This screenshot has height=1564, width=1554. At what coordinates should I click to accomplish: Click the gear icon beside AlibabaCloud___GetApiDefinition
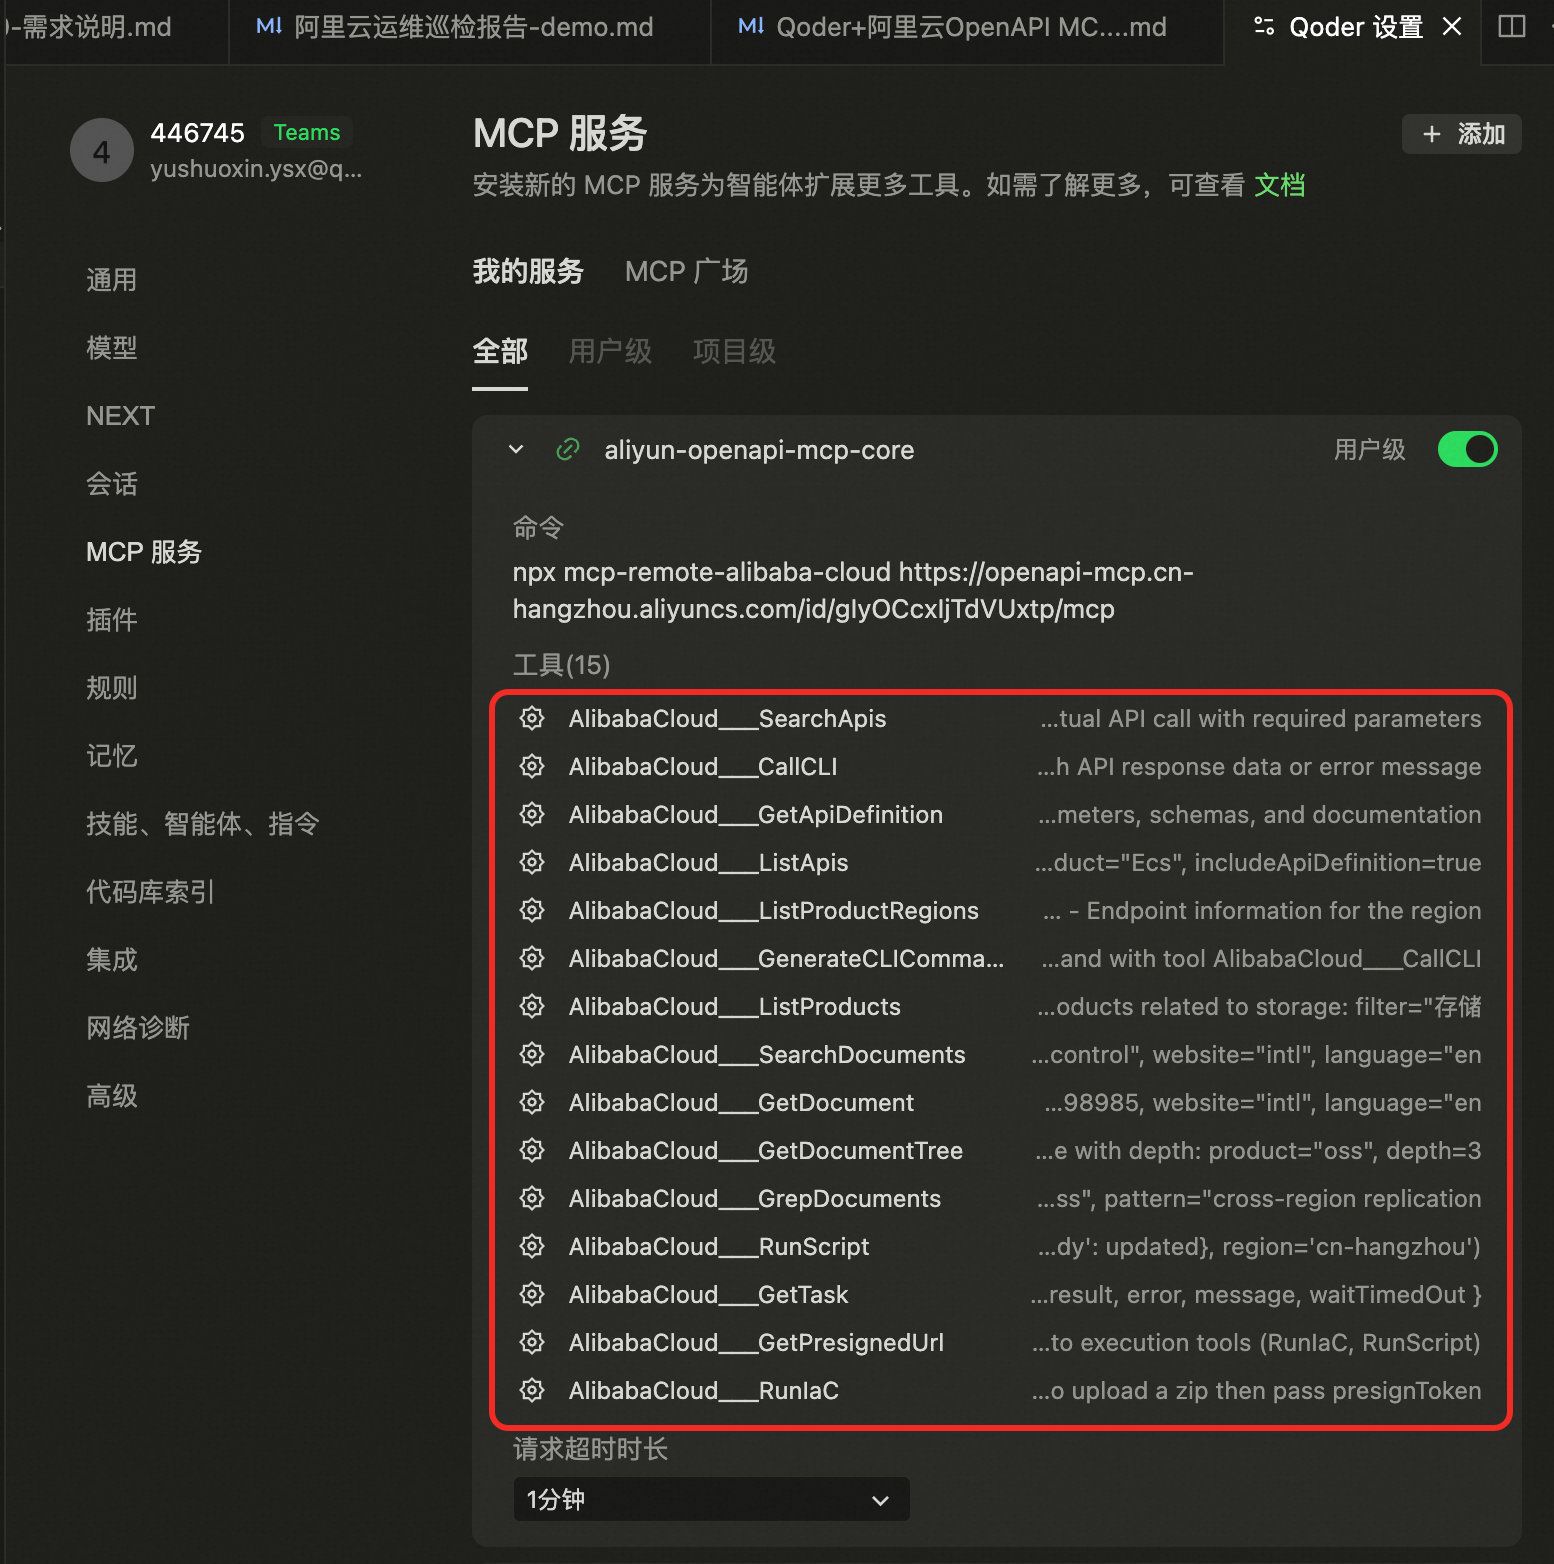tap(532, 814)
